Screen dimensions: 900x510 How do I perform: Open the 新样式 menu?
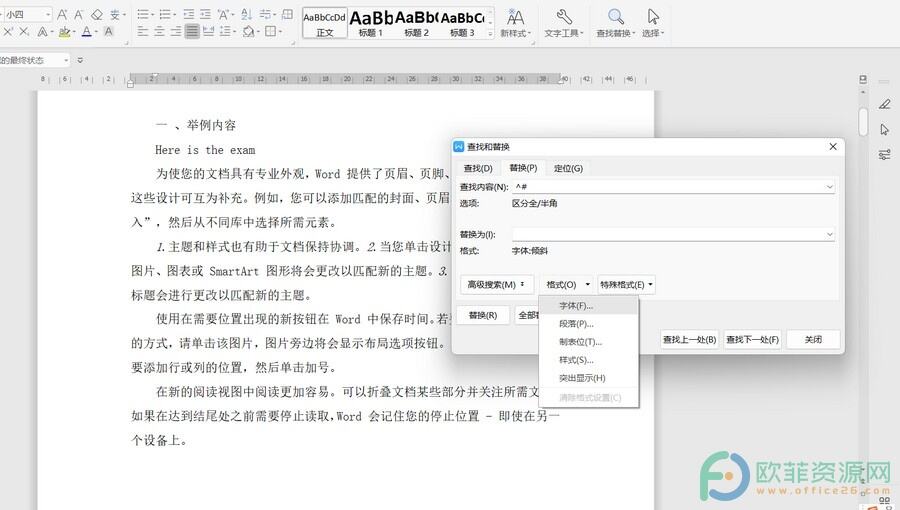pyautogui.click(x=515, y=24)
